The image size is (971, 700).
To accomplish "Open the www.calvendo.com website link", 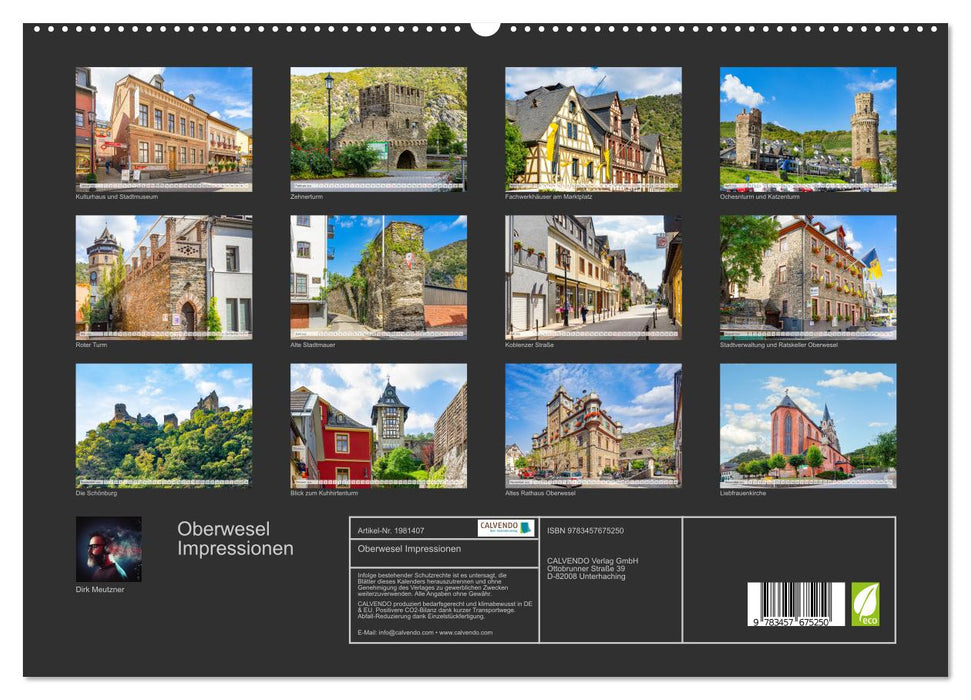I will click(x=466, y=632).
